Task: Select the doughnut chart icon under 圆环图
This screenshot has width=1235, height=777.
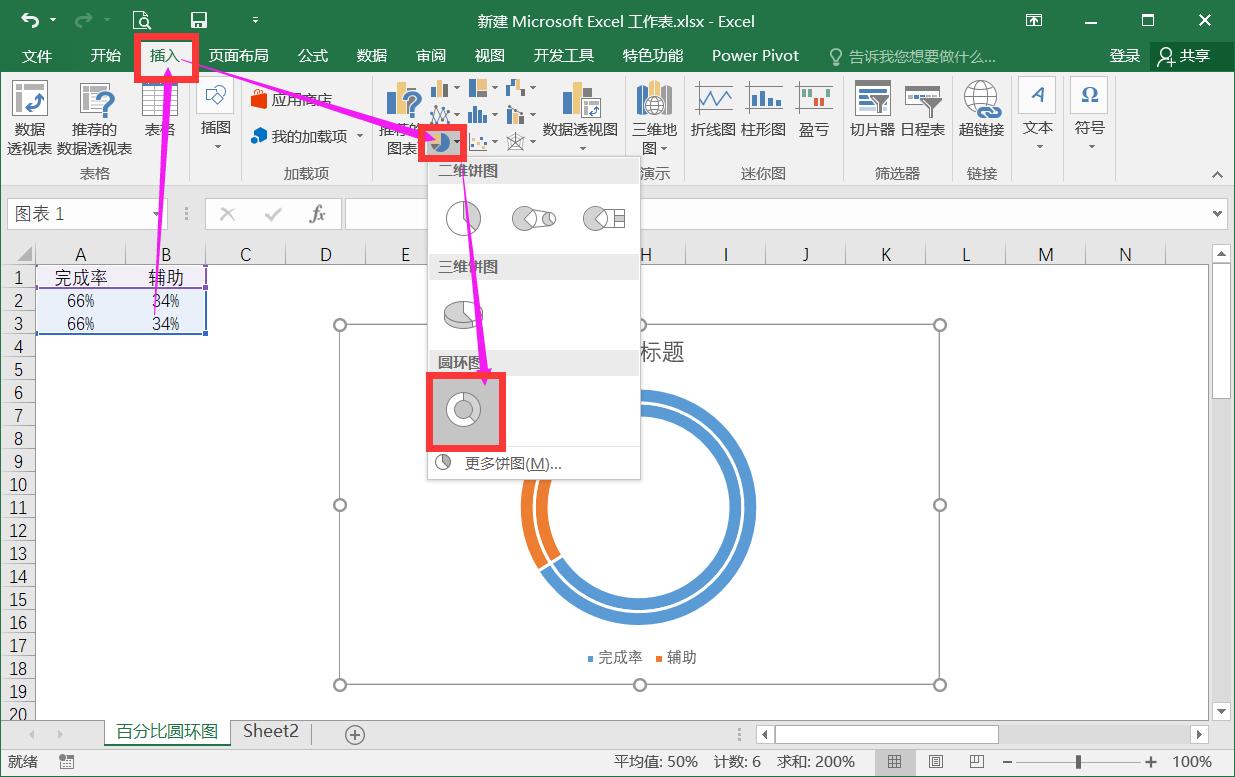Action: coord(465,410)
